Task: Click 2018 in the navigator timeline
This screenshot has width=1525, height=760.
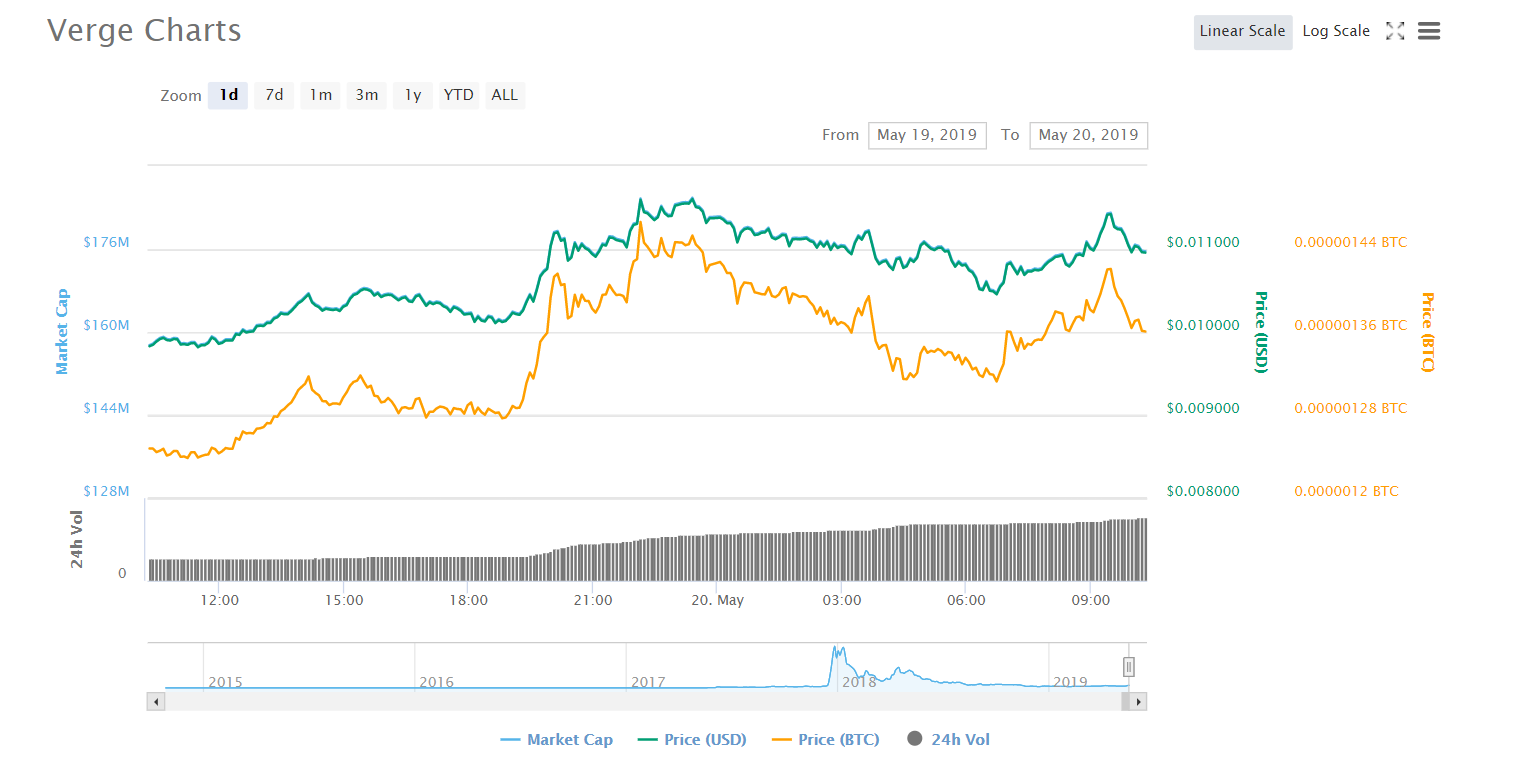Action: [859, 682]
